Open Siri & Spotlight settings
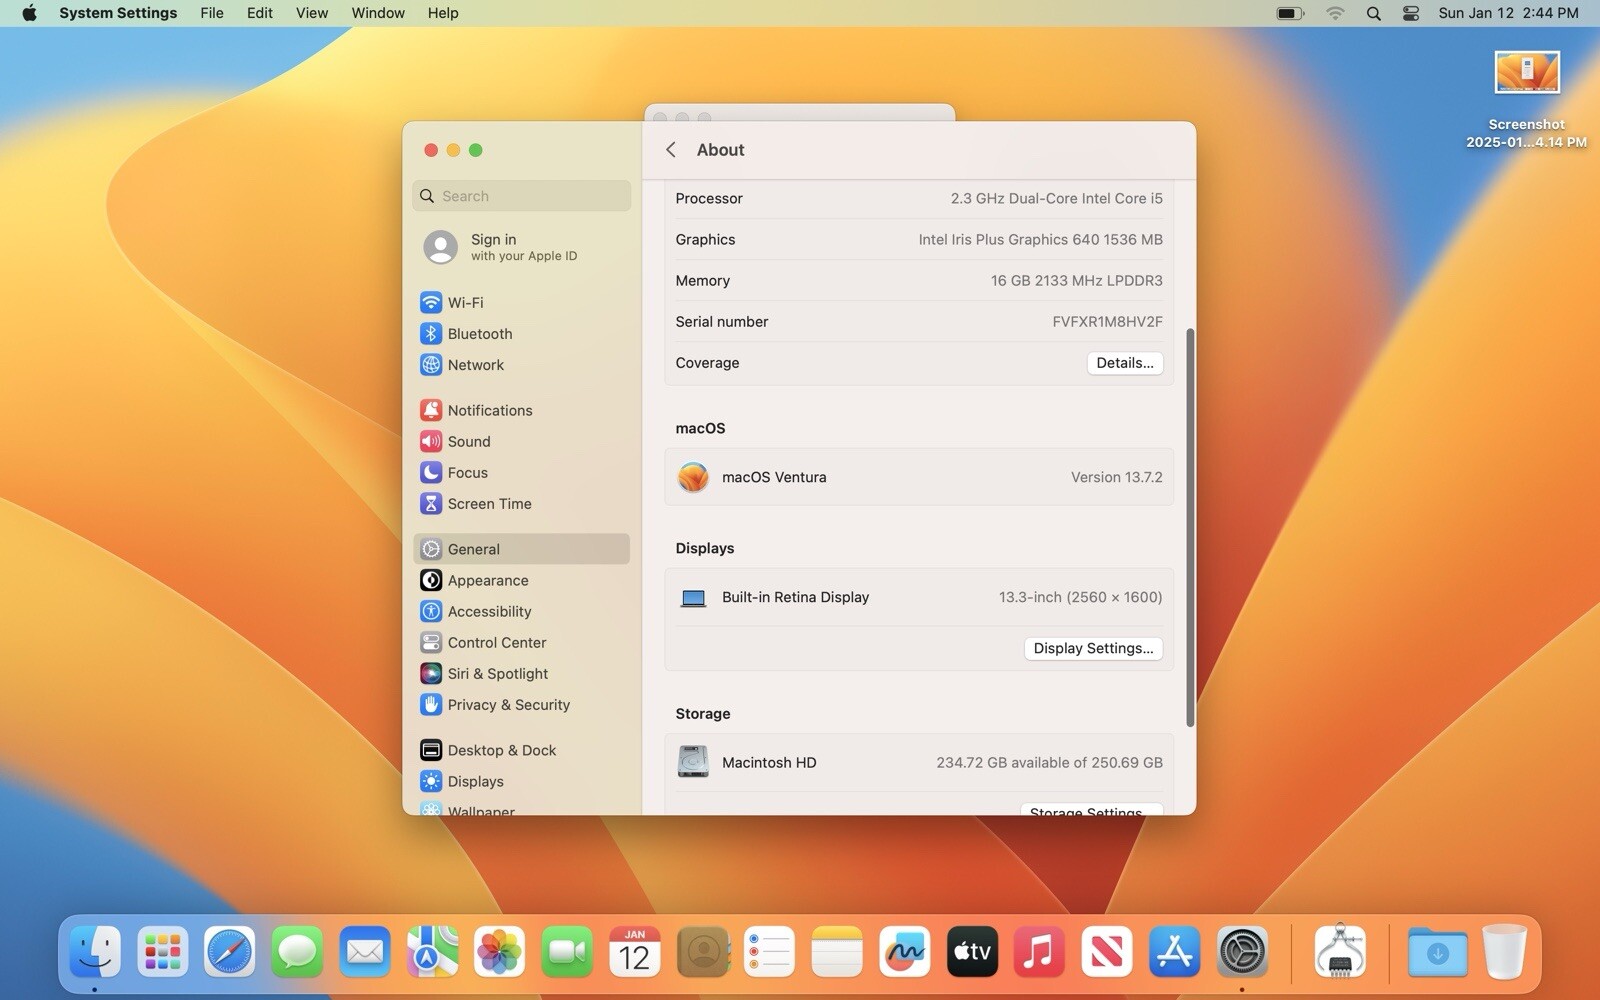Image resolution: width=1600 pixels, height=1000 pixels. pos(497,674)
